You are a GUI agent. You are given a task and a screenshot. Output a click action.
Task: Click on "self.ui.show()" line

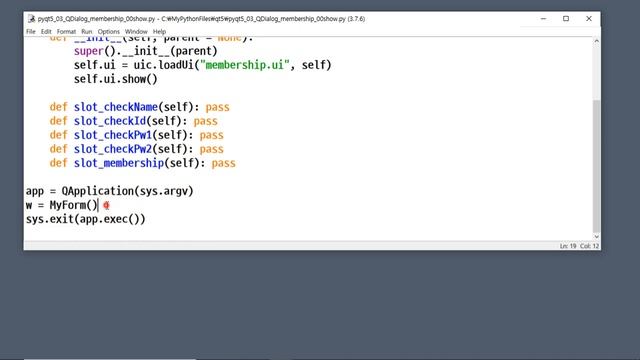[x=116, y=79]
